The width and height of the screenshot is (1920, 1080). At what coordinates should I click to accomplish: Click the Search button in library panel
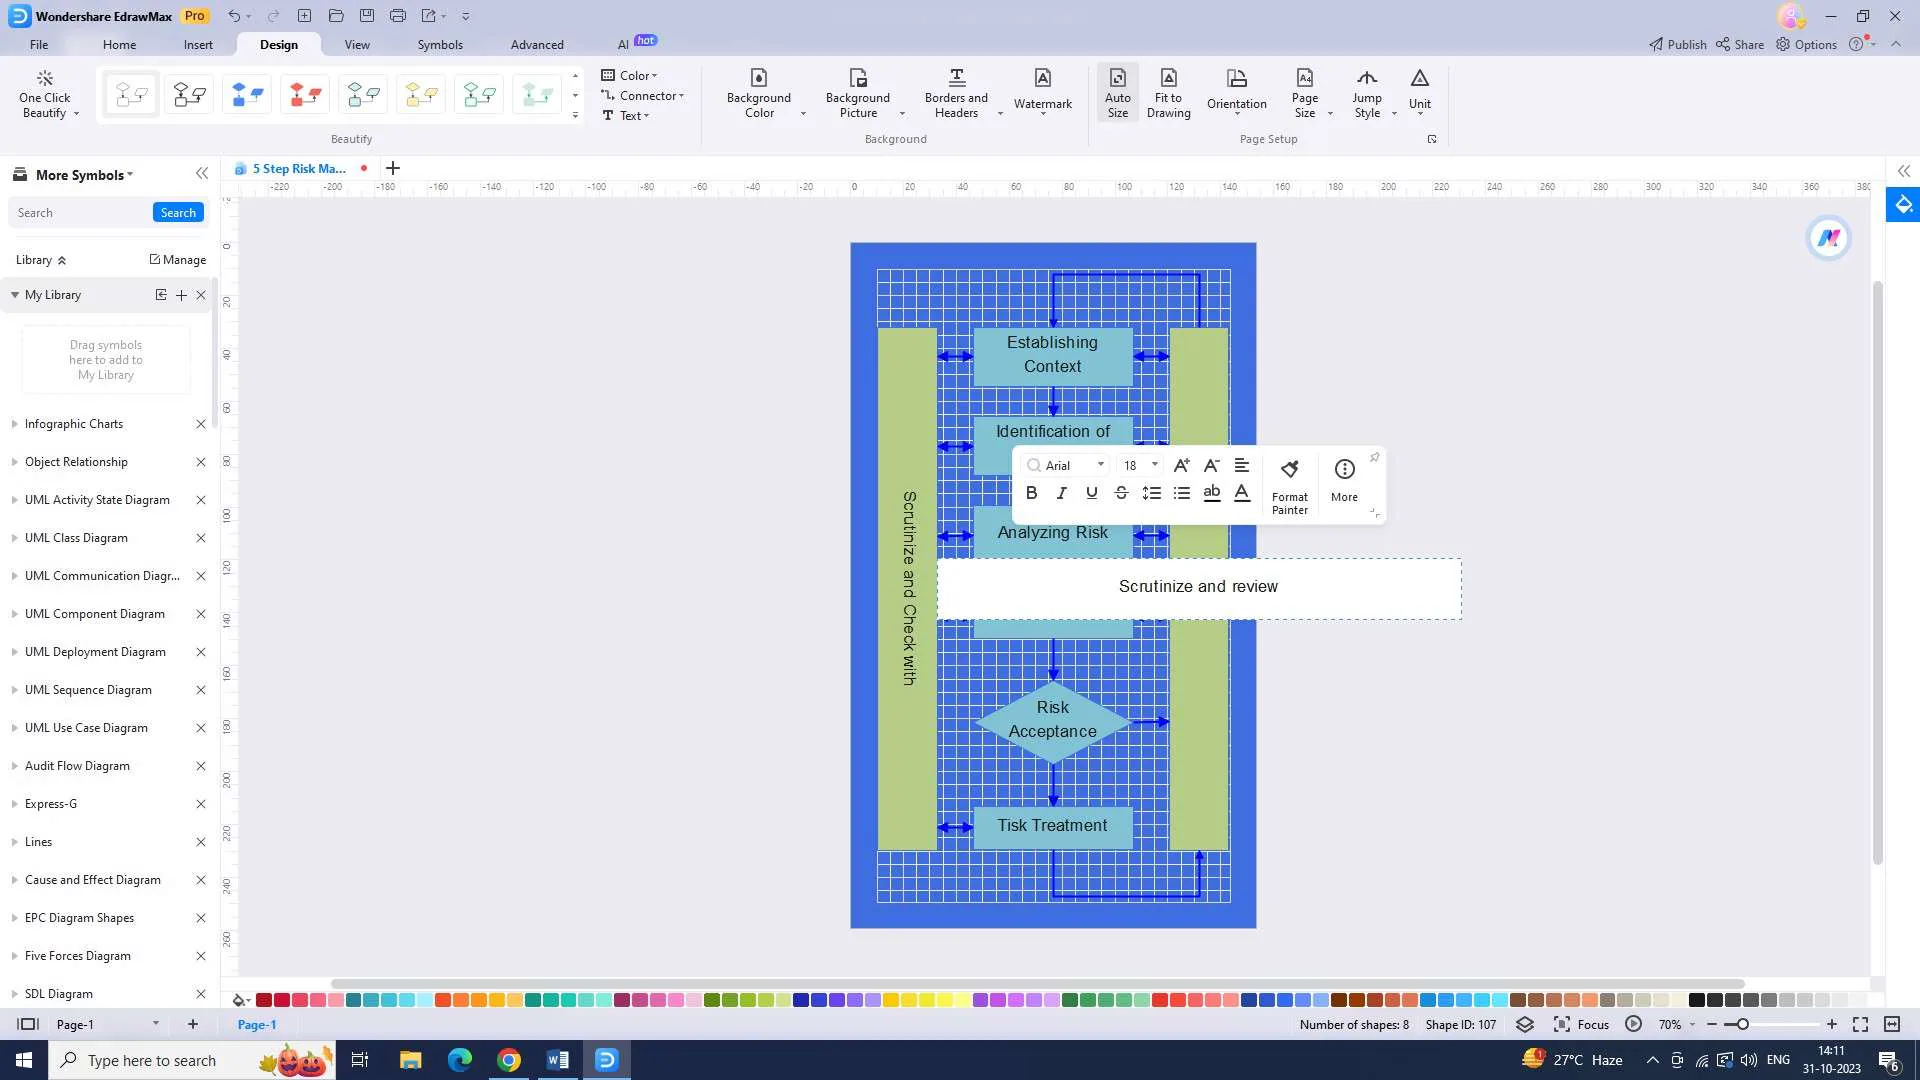coord(178,212)
